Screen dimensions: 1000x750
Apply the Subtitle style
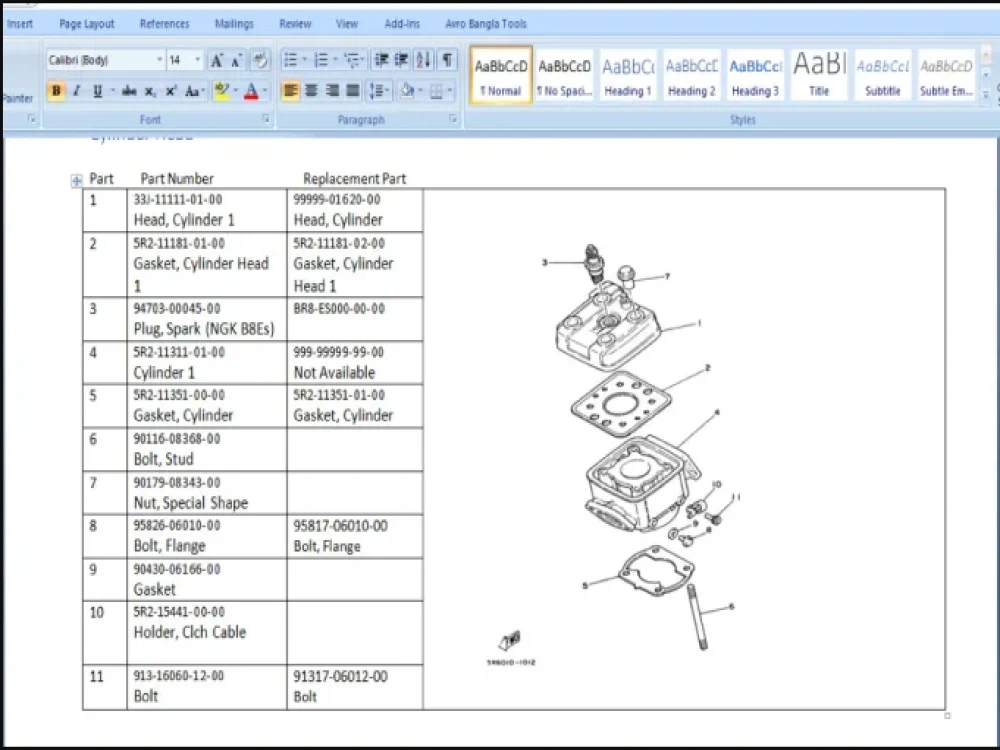click(x=883, y=75)
